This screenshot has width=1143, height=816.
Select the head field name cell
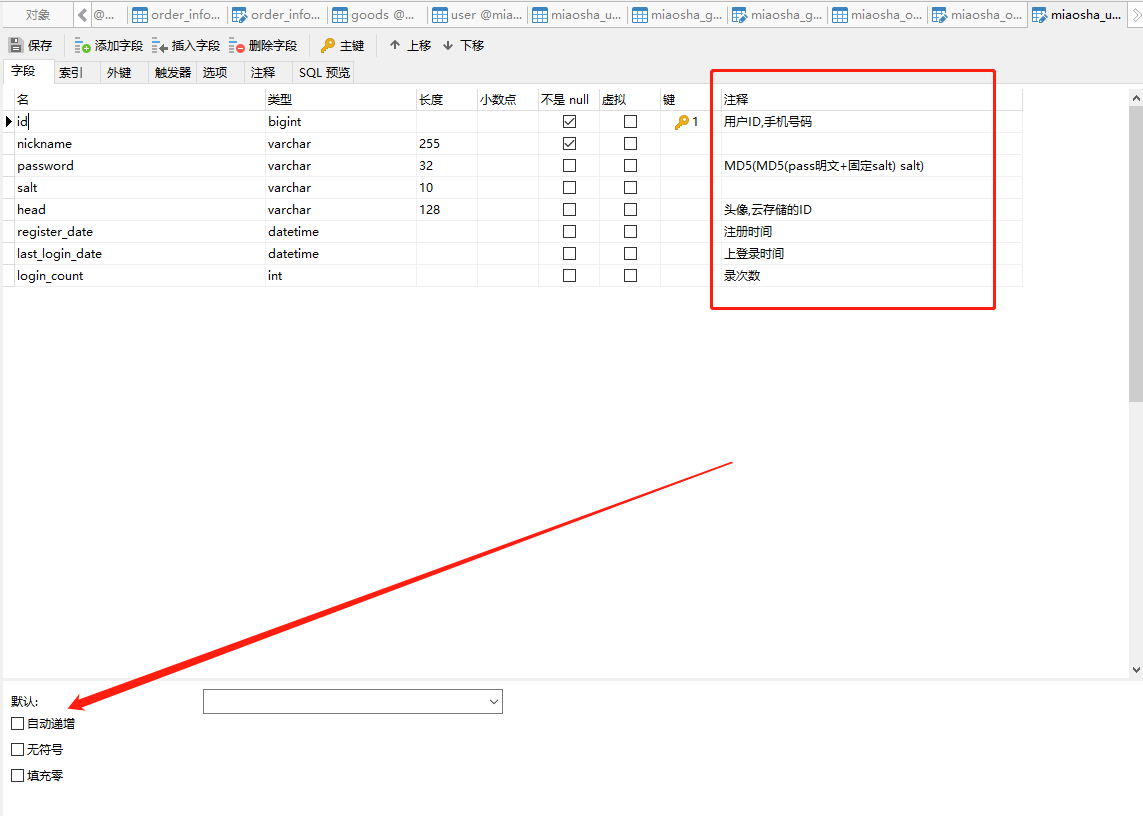[140, 209]
